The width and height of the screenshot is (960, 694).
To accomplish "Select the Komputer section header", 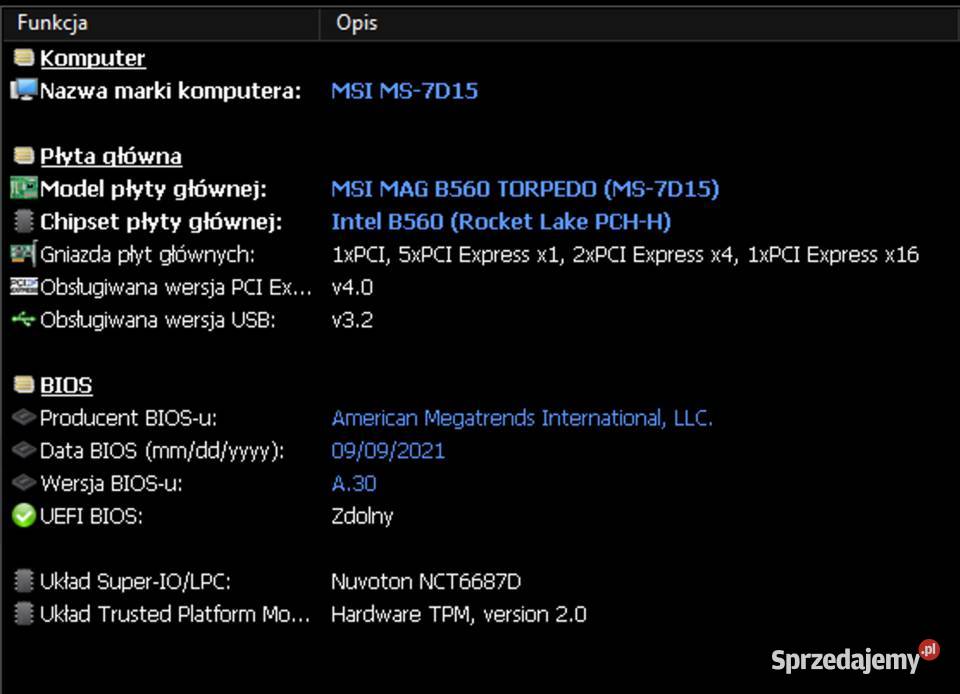I will pos(92,58).
